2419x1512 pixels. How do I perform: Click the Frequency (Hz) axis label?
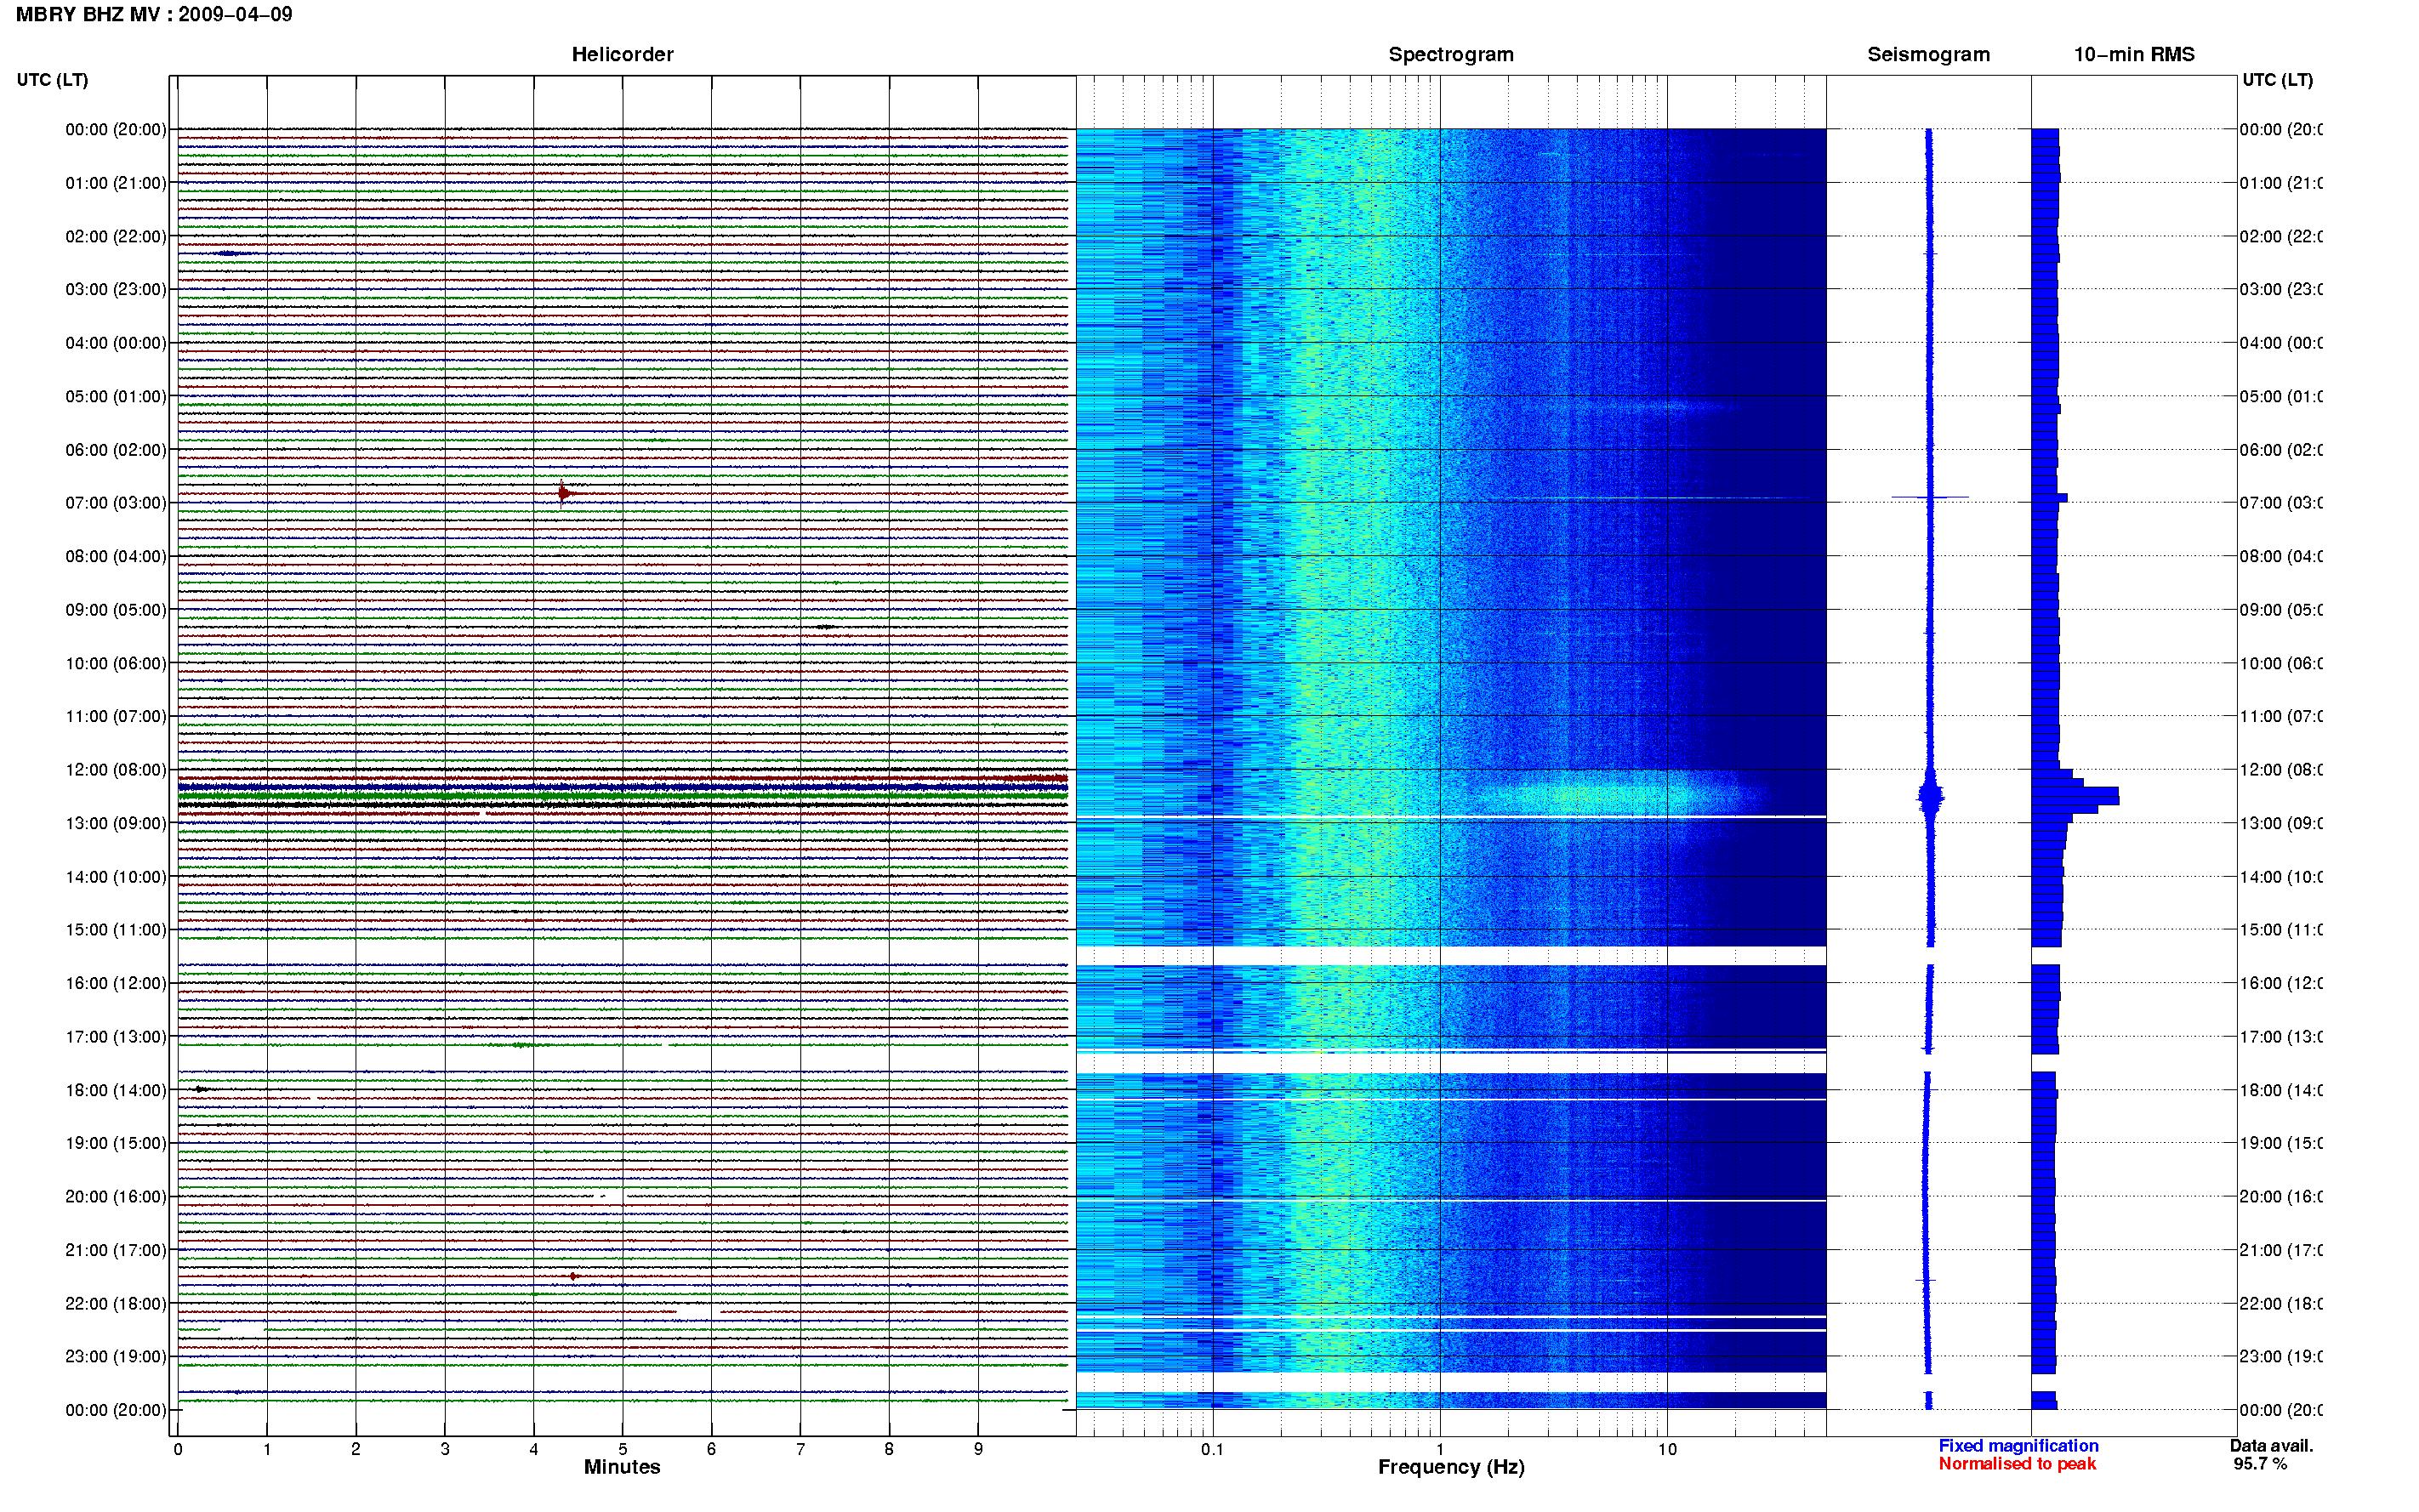1451,1467
